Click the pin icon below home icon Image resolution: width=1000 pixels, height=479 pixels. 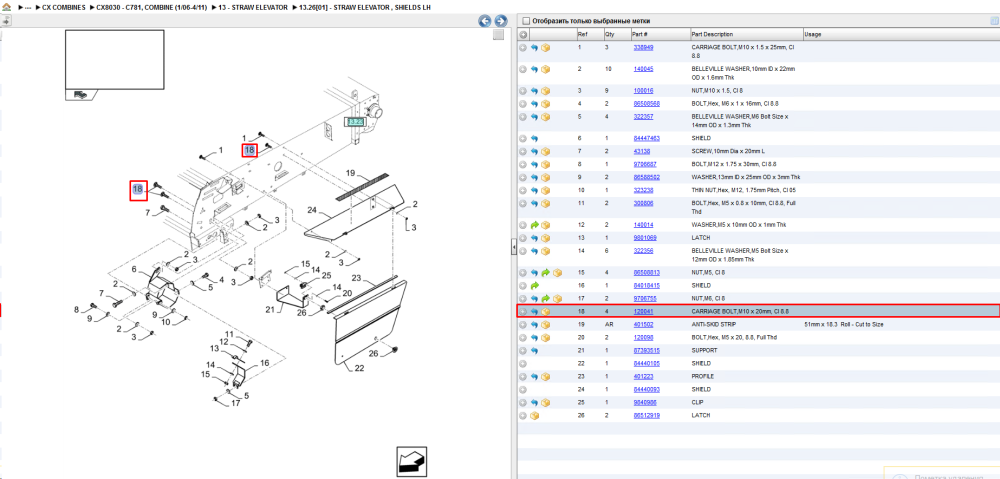coord(6,20)
